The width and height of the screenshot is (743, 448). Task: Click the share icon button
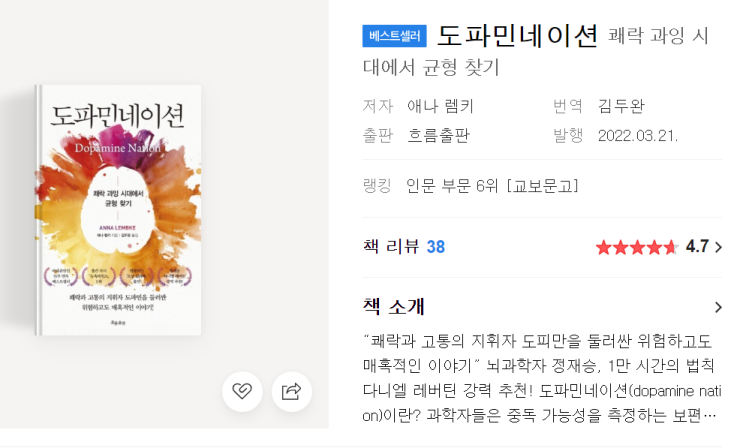tap(291, 391)
